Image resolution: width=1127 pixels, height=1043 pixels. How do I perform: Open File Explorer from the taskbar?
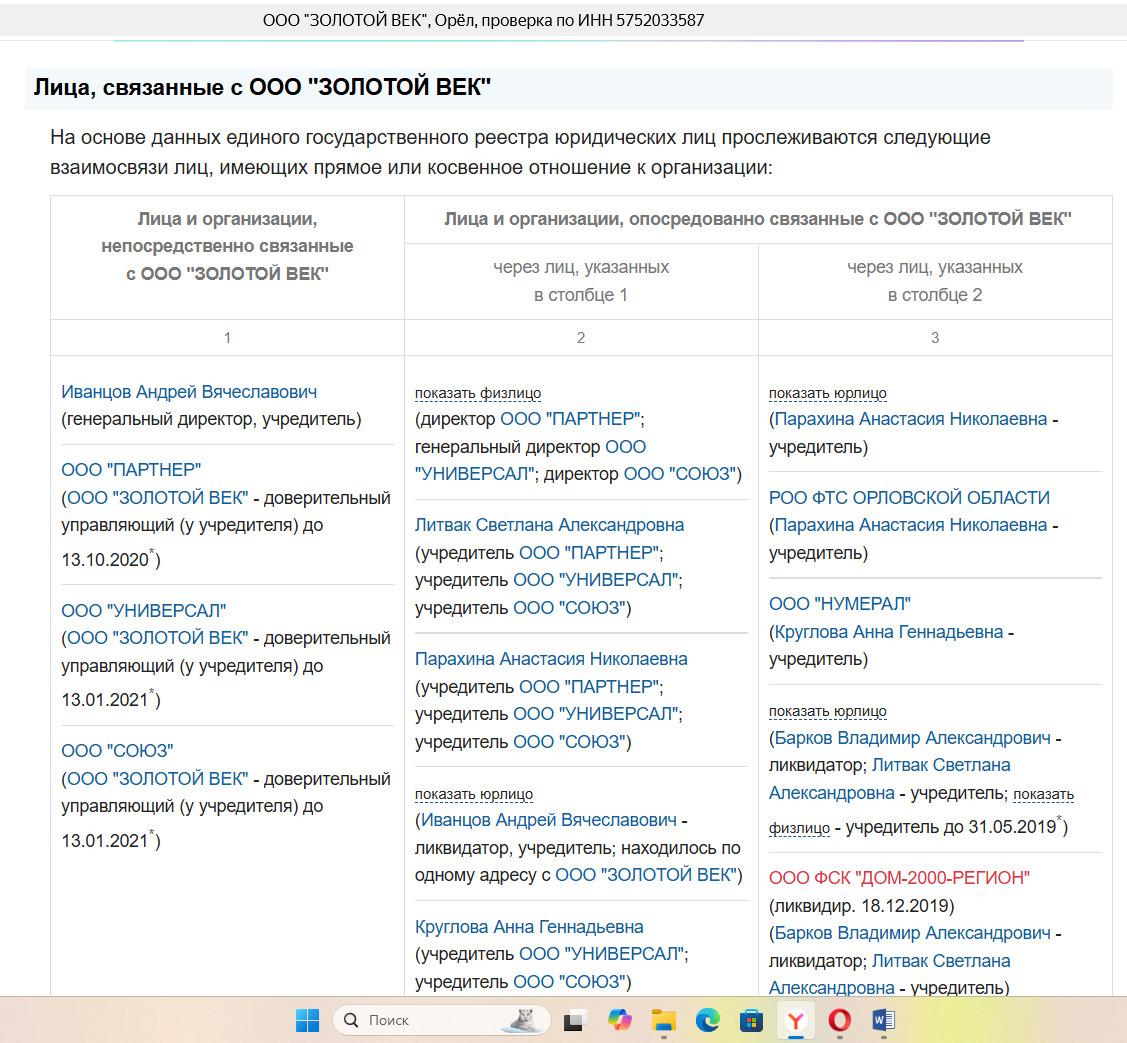(x=663, y=1020)
